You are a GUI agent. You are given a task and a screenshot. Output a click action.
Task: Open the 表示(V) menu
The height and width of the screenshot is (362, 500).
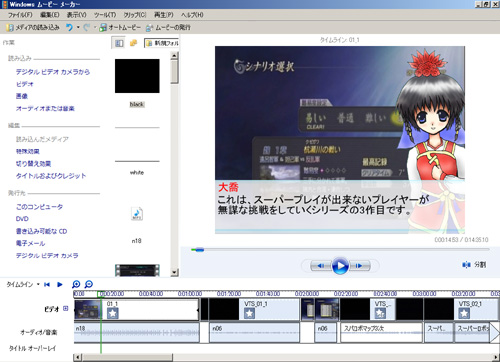(x=76, y=15)
